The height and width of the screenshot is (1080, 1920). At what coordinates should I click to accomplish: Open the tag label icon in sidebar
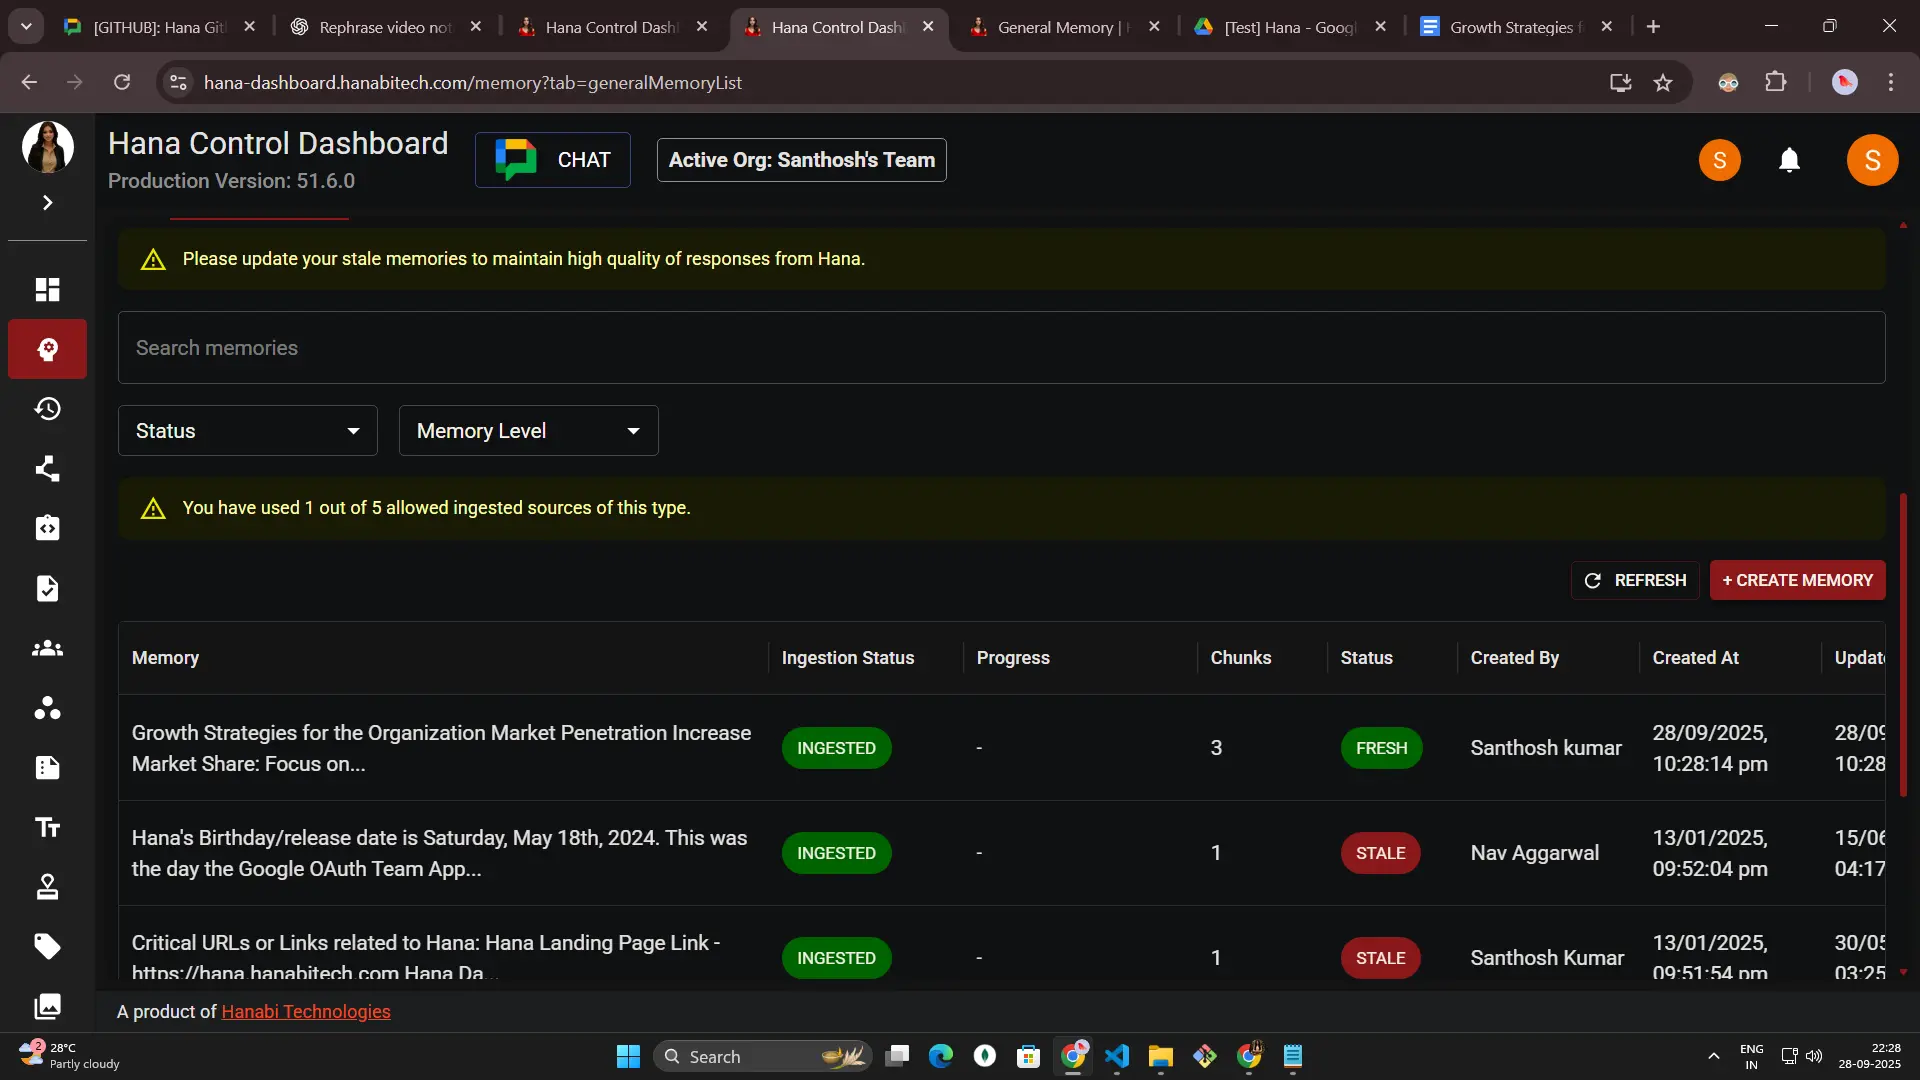point(47,946)
